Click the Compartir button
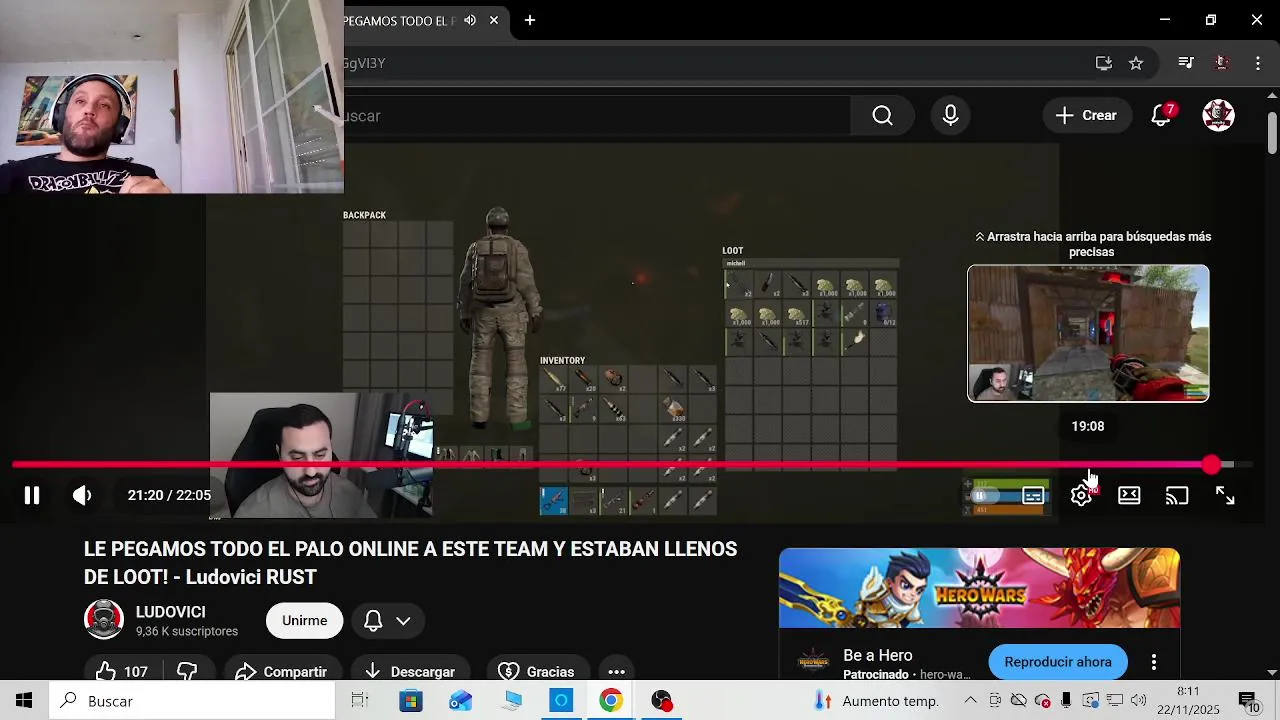Screen dimensions: 1280x720 coord(283,671)
